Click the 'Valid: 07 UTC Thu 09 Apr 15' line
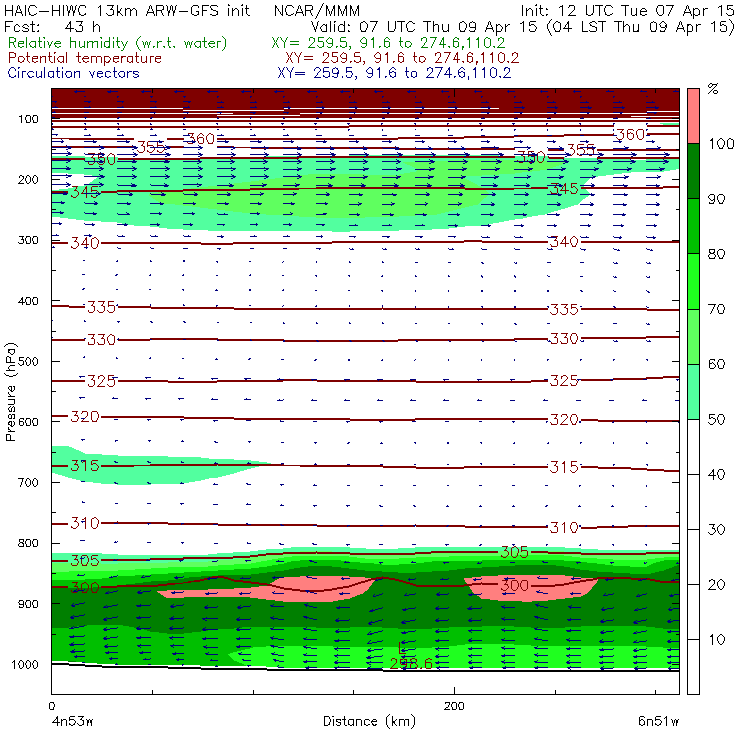 click(x=424, y=26)
